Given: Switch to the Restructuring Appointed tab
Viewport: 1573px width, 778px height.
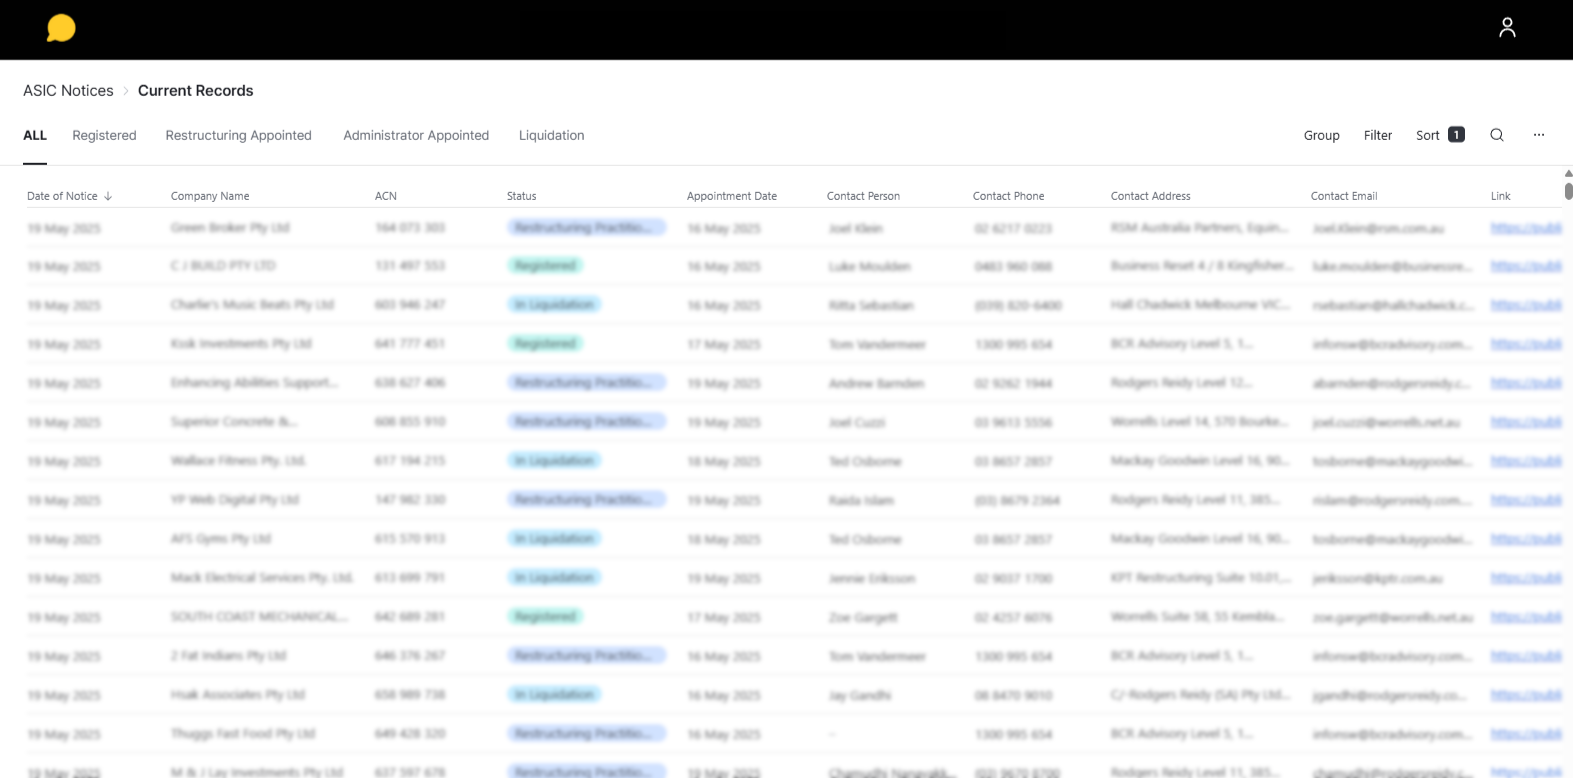Looking at the screenshot, I should (238, 135).
